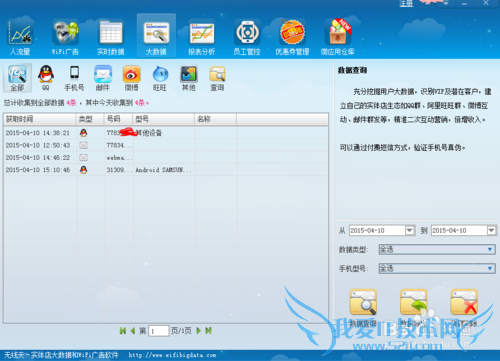Open the 人流量 traffic module
The width and height of the screenshot is (500, 361).
[20, 37]
